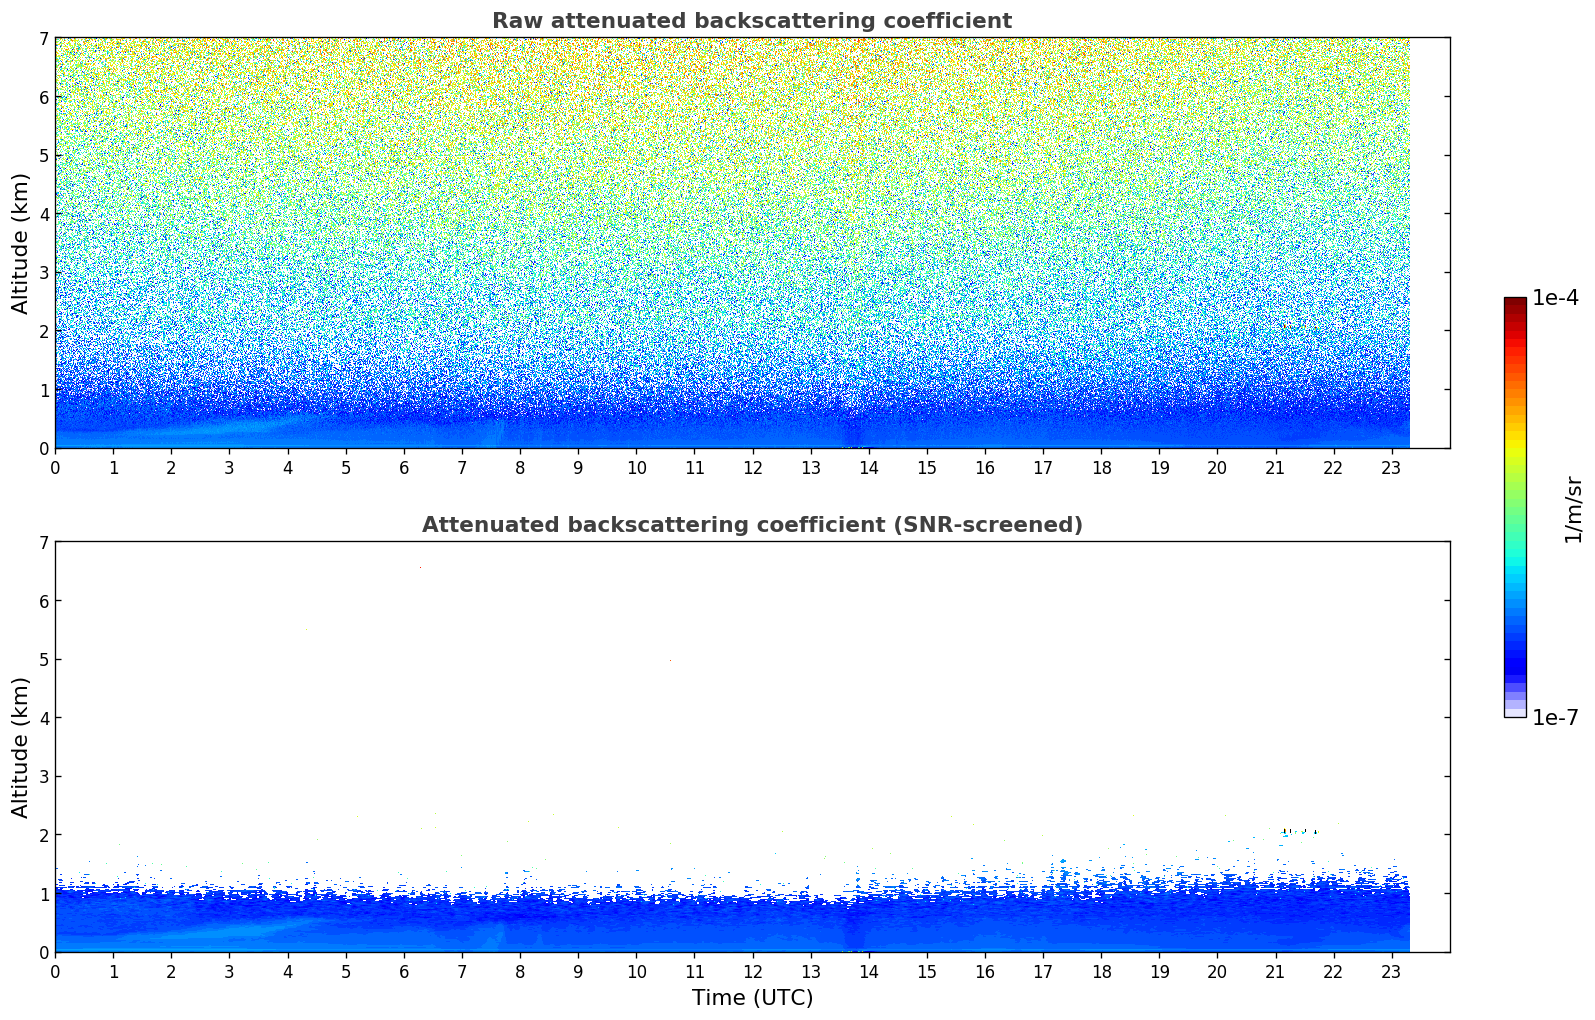
Task: Click the bottom plot's time tick '12'
Action: 753,971
